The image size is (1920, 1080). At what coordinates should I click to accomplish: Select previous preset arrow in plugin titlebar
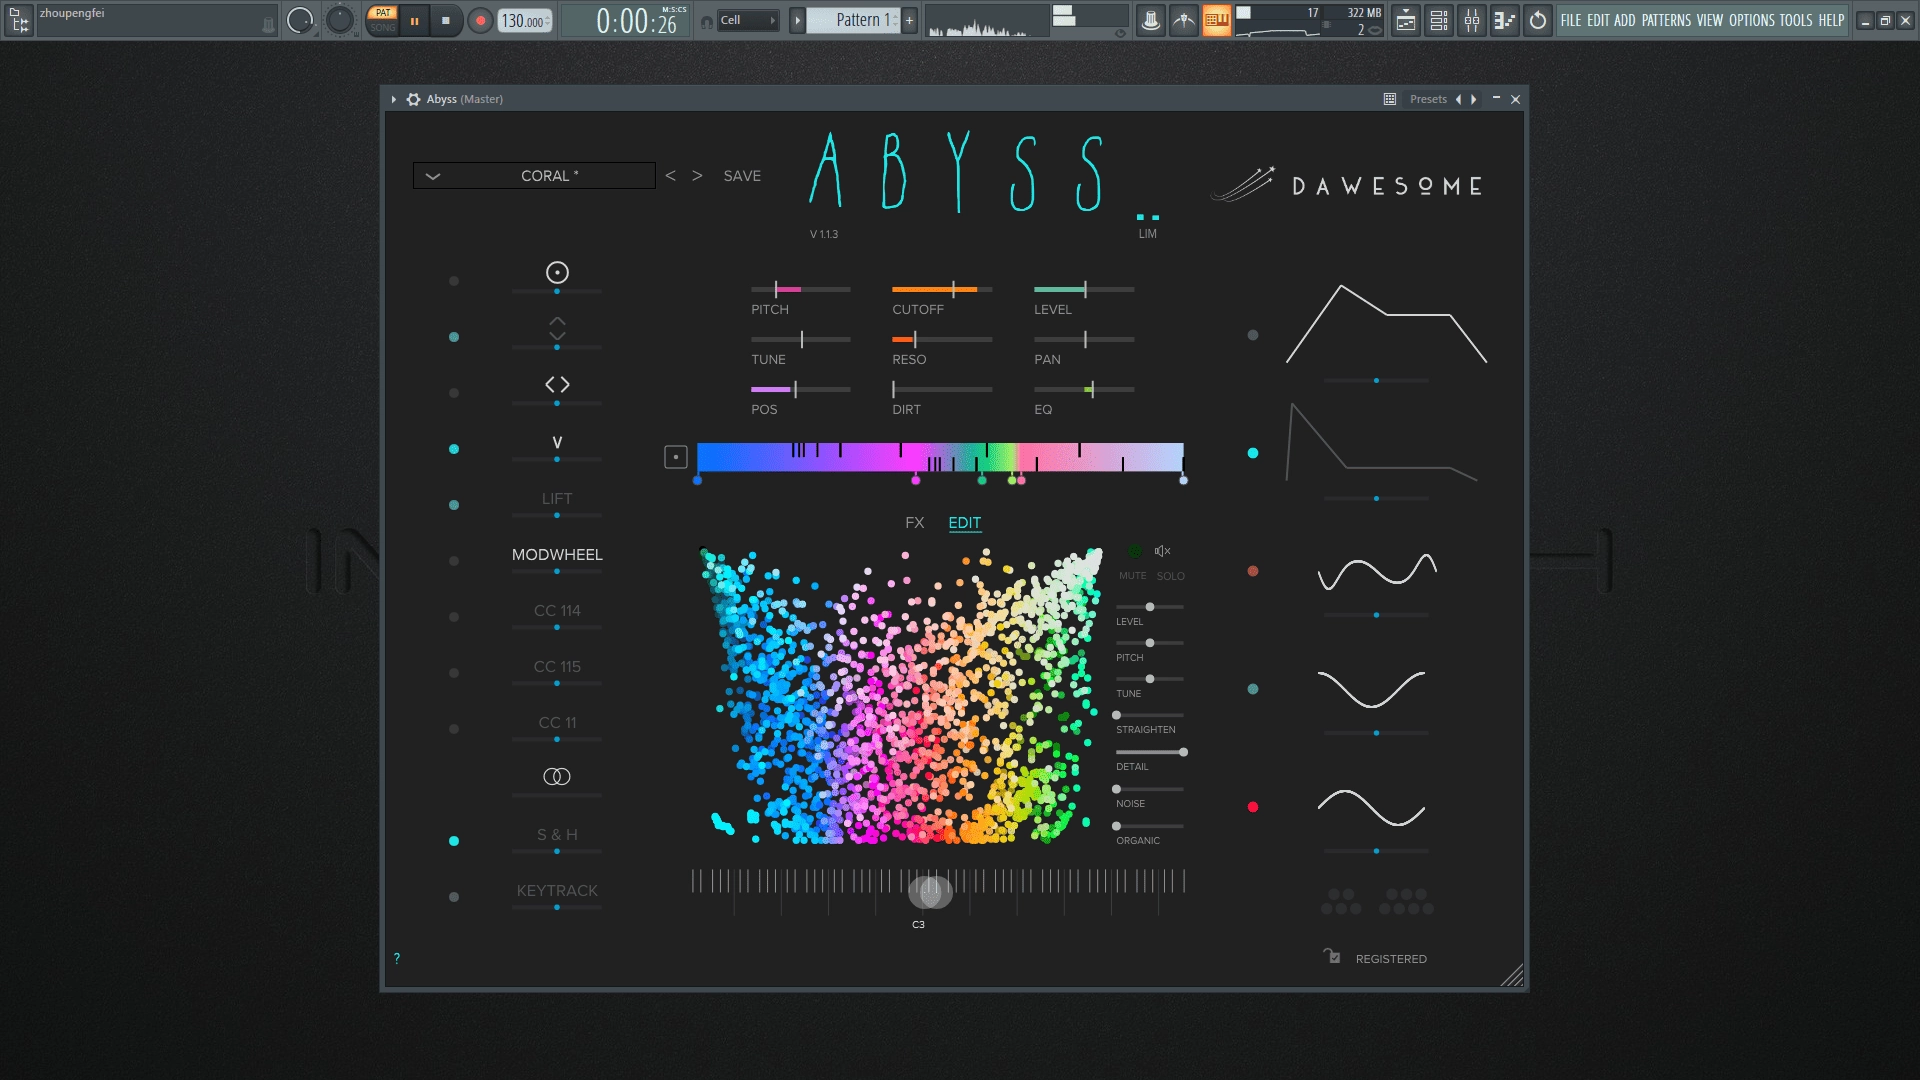[1459, 99]
